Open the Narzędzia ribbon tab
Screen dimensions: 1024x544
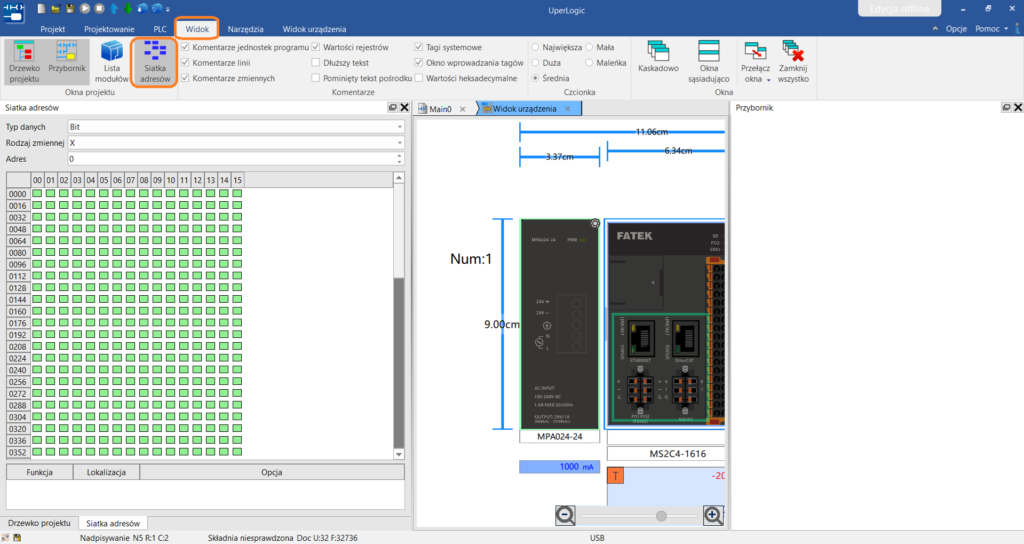click(246, 29)
